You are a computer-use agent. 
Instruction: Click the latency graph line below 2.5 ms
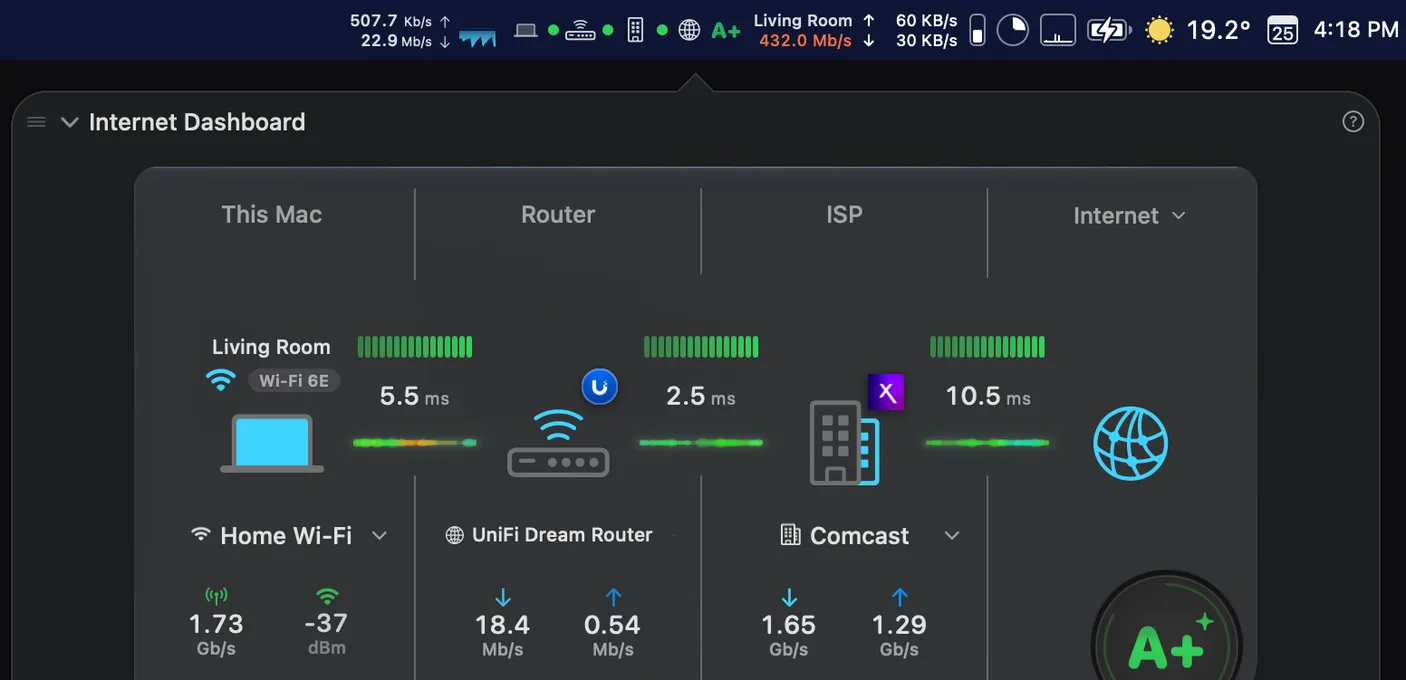[x=701, y=442]
